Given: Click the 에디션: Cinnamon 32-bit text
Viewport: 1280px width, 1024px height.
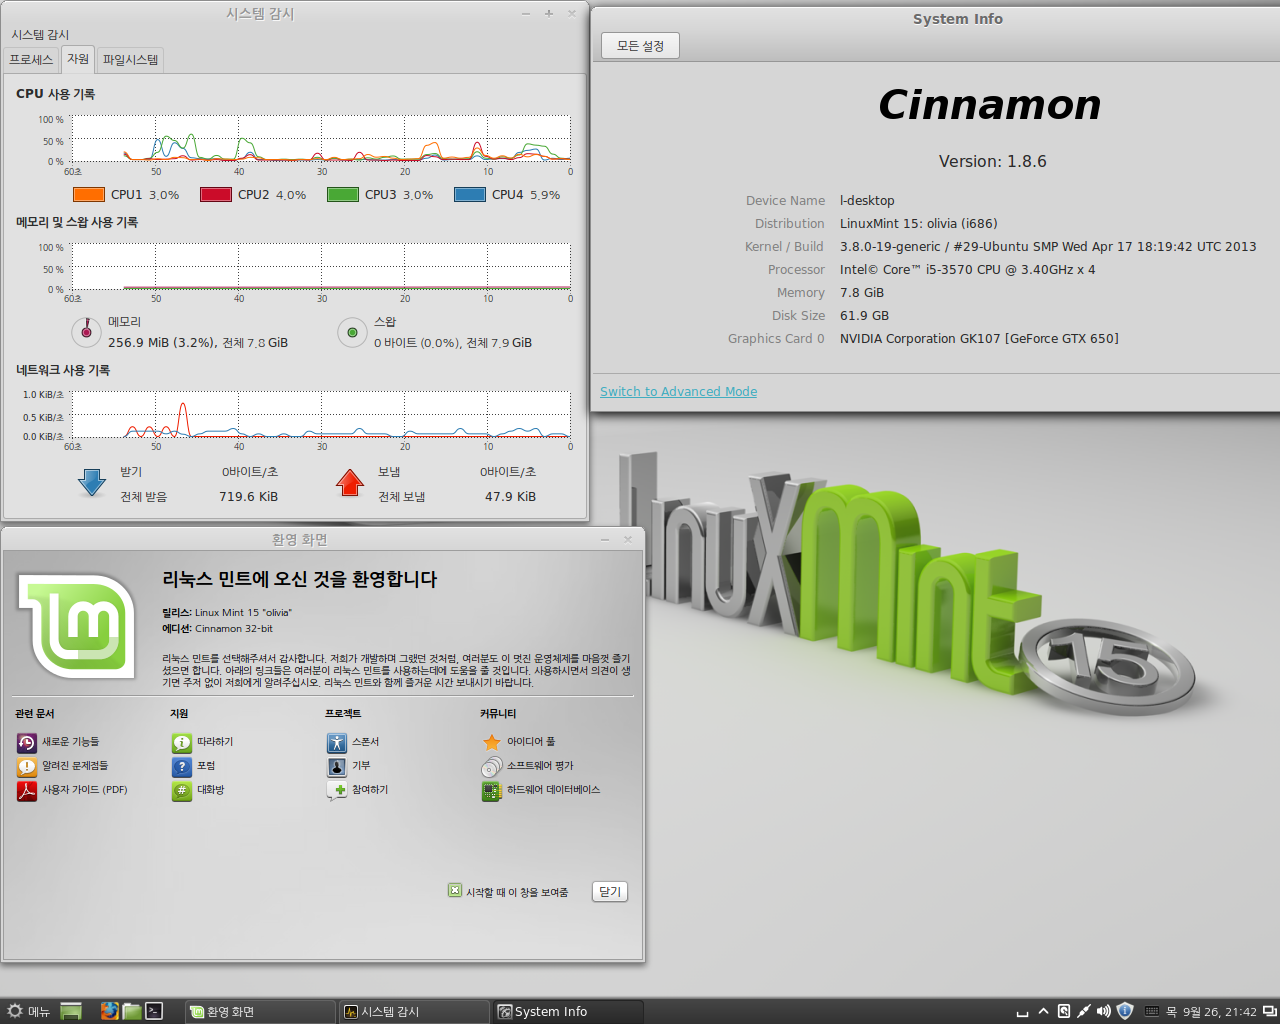Looking at the screenshot, I should [x=217, y=629].
